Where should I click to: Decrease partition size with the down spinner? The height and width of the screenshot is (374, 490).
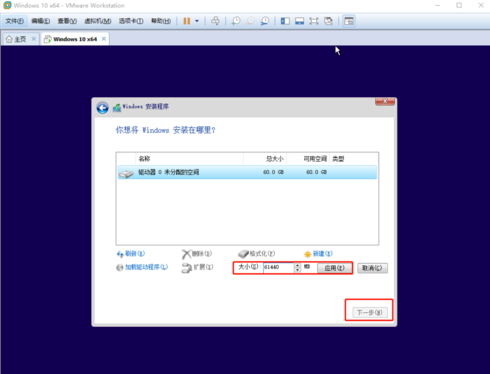coord(297,270)
